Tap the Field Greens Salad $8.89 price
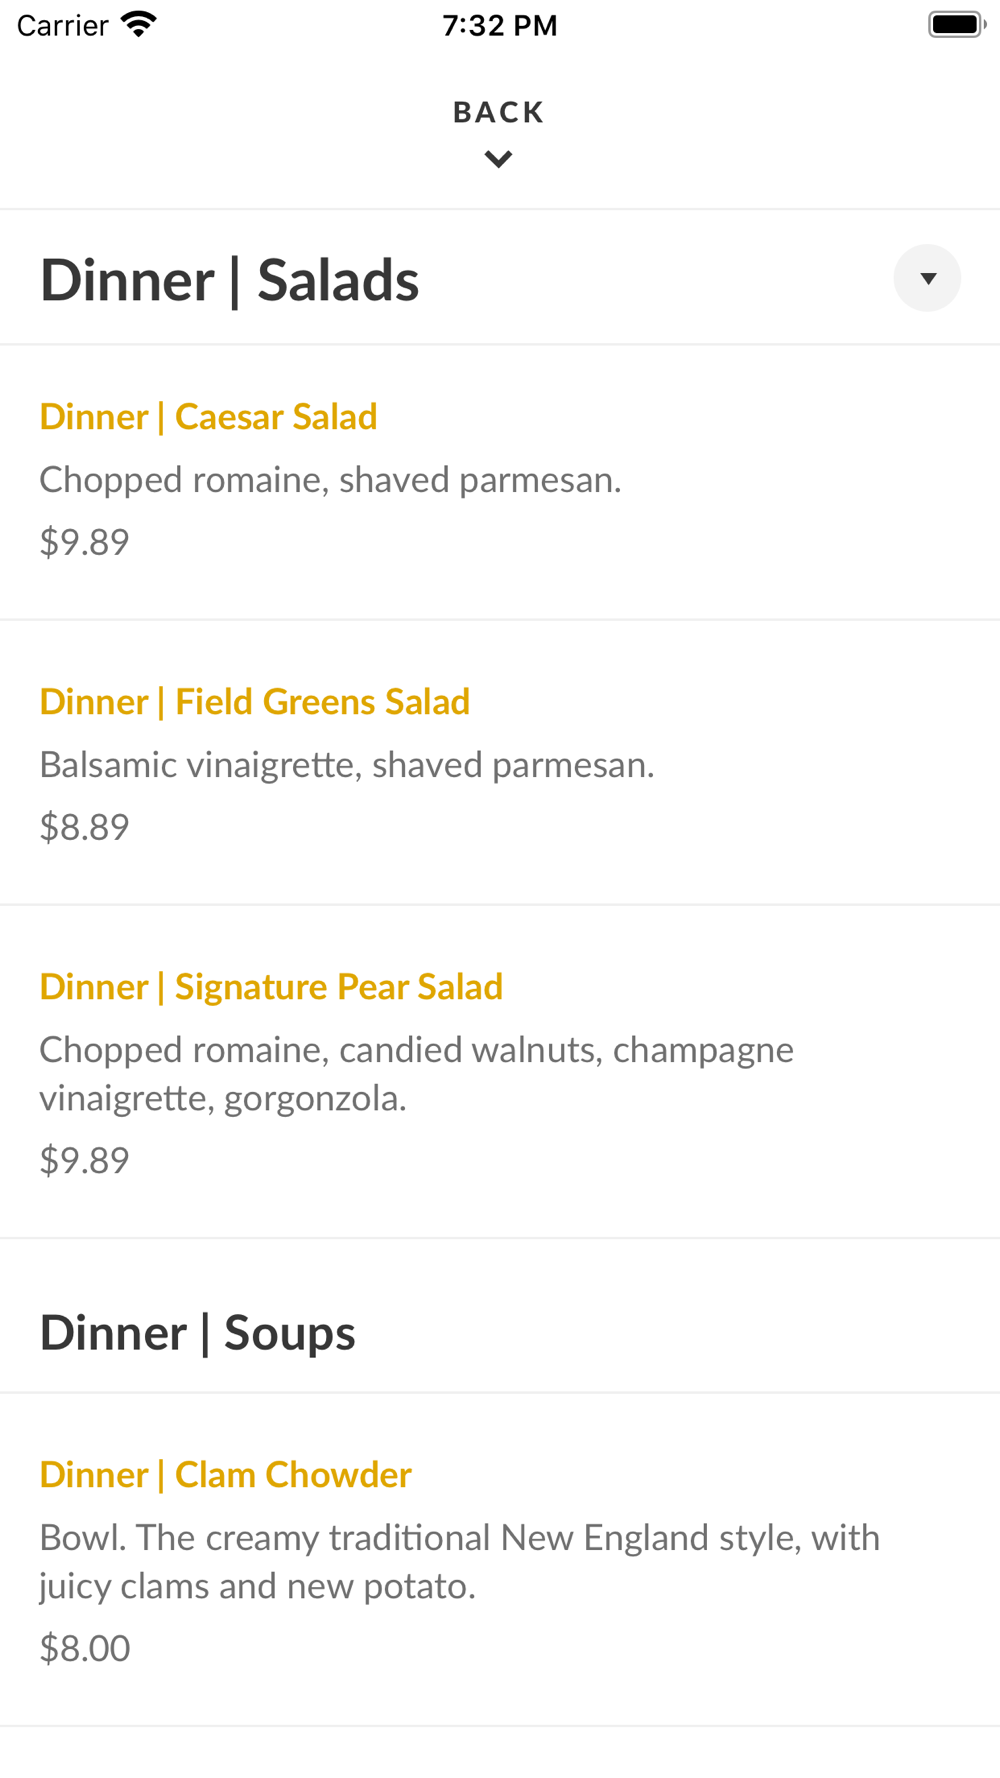 click(x=84, y=827)
